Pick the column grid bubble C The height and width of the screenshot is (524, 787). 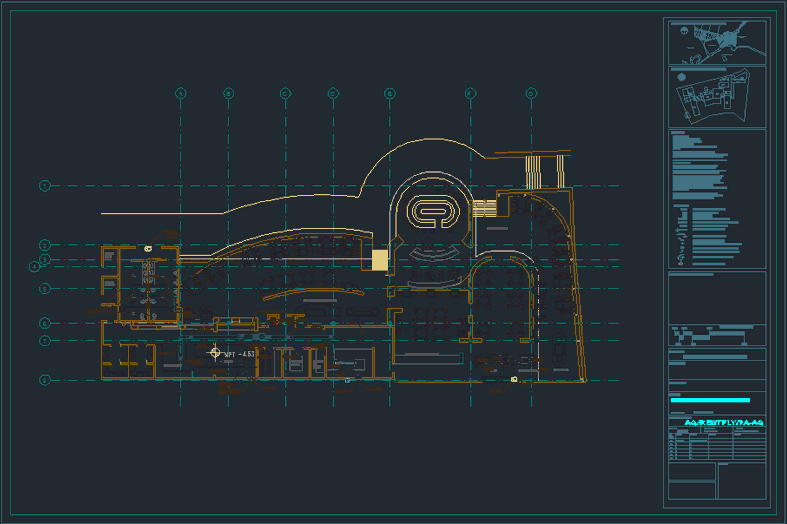tap(285, 94)
